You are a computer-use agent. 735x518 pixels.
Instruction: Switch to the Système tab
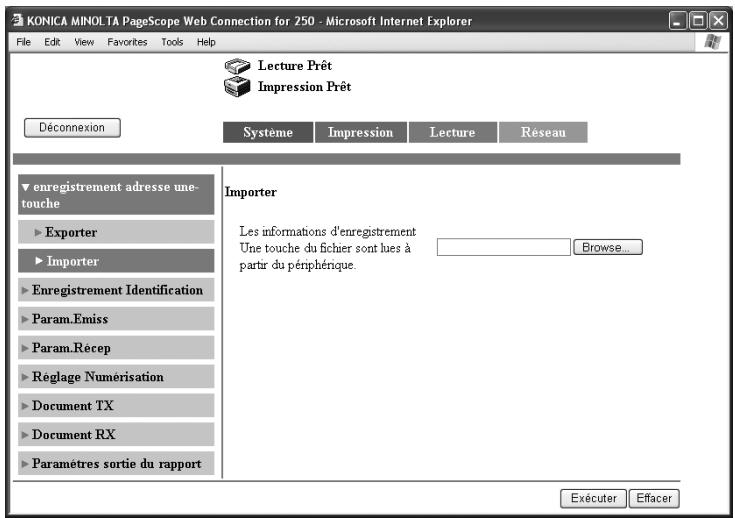tap(268, 132)
